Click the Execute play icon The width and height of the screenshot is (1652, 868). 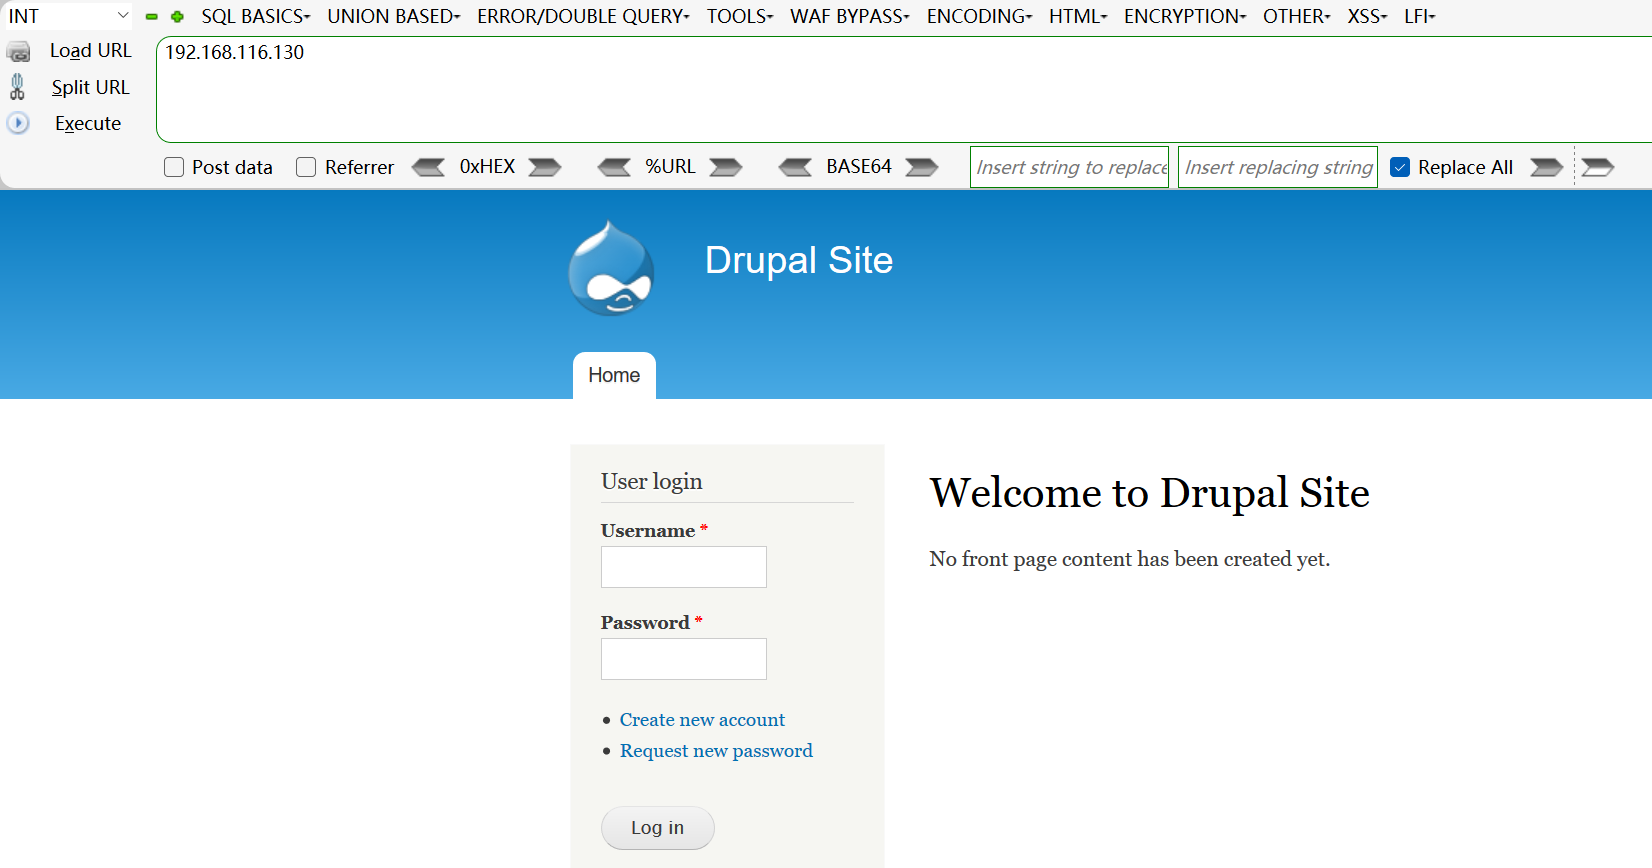pos(18,123)
